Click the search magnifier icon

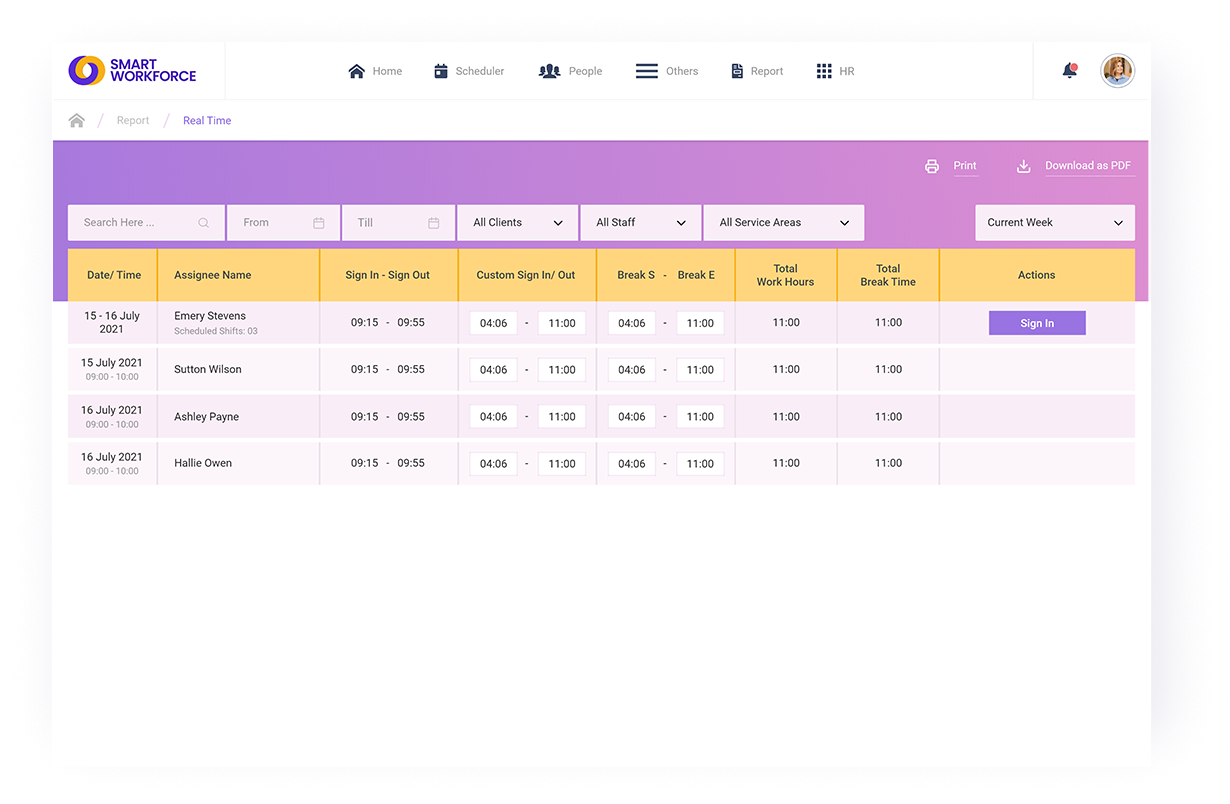click(x=204, y=223)
